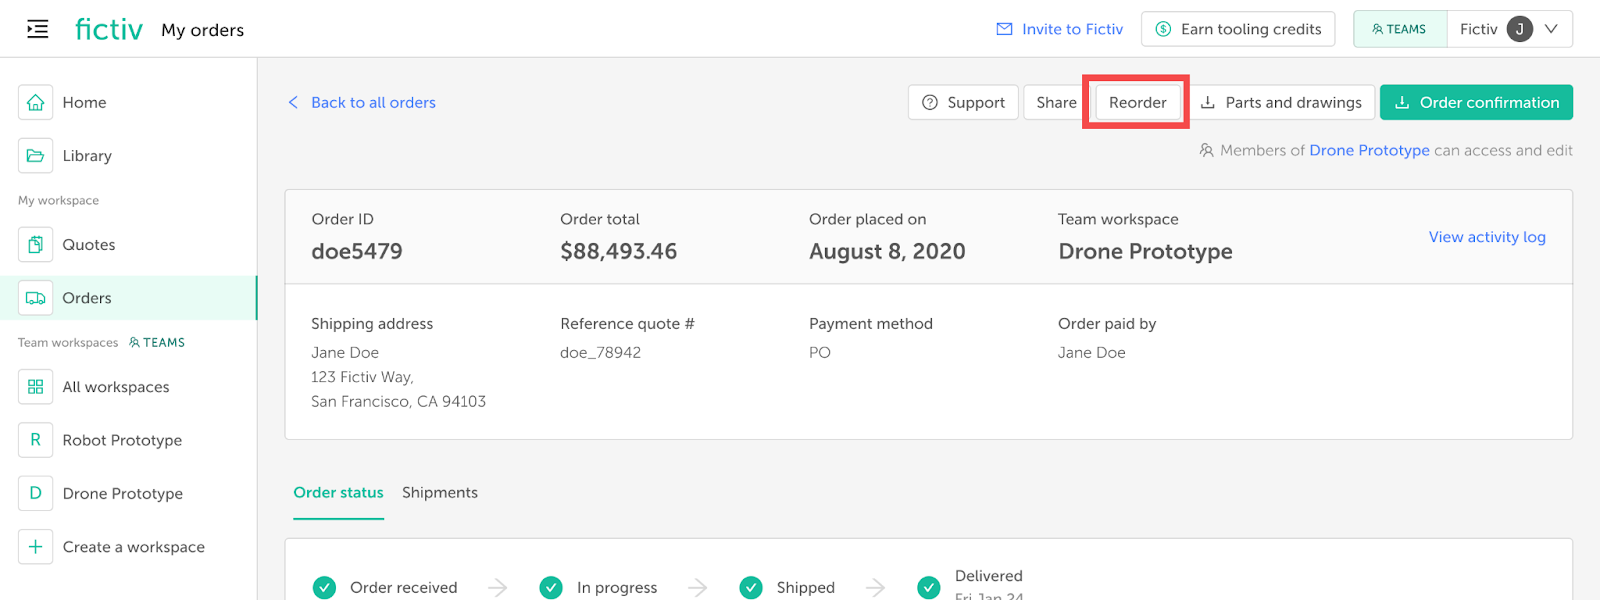
Task: Click the Support question mark icon
Action: [x=930, y=102]
